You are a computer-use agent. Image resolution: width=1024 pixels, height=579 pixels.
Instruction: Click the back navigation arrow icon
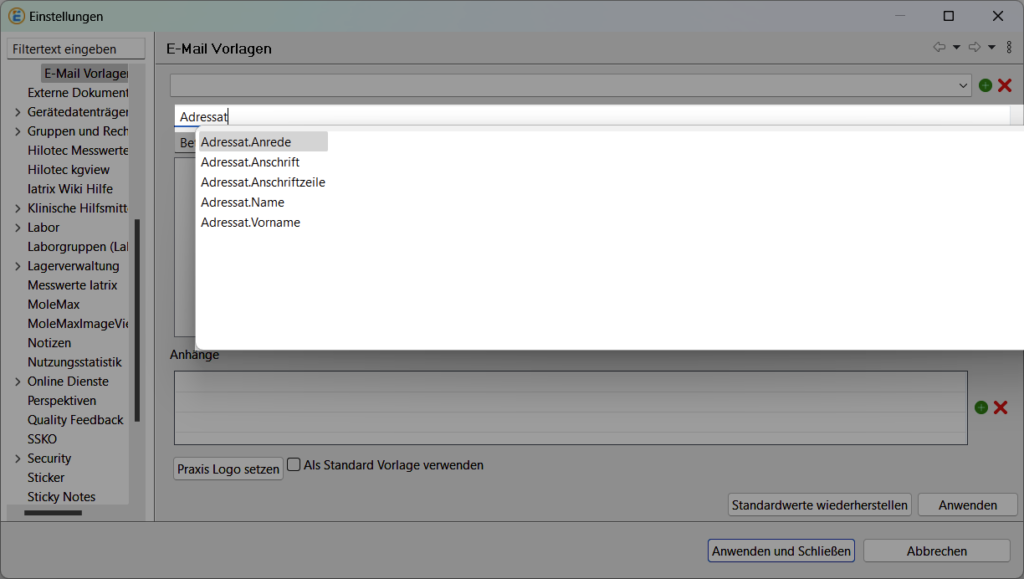tap(939, 47)
